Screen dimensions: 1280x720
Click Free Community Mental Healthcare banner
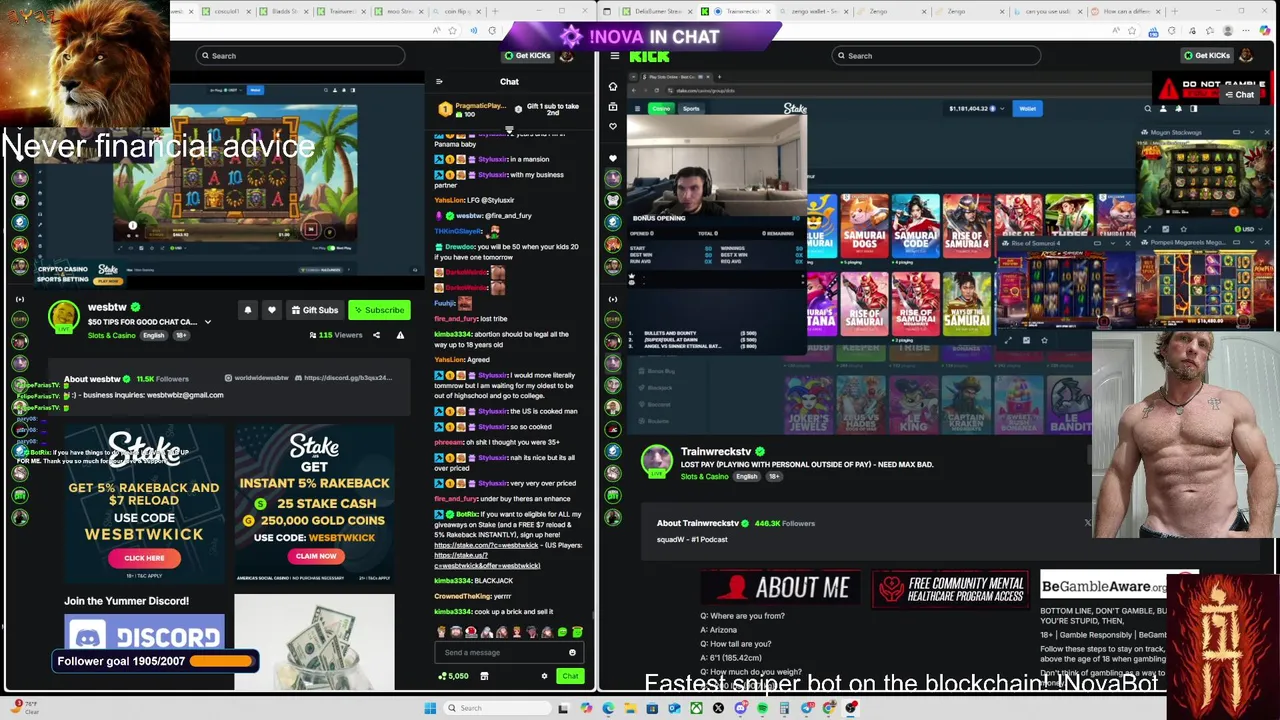tap(950, 589)
